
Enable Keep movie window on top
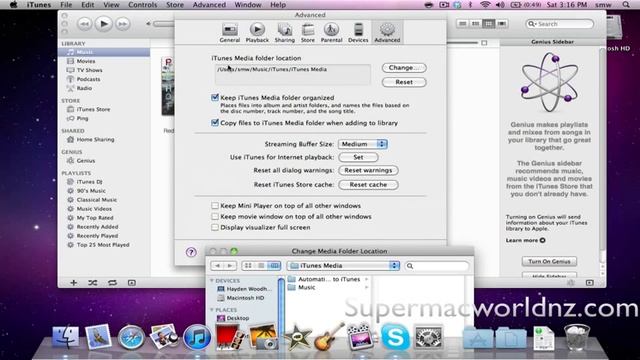[215, 216]
